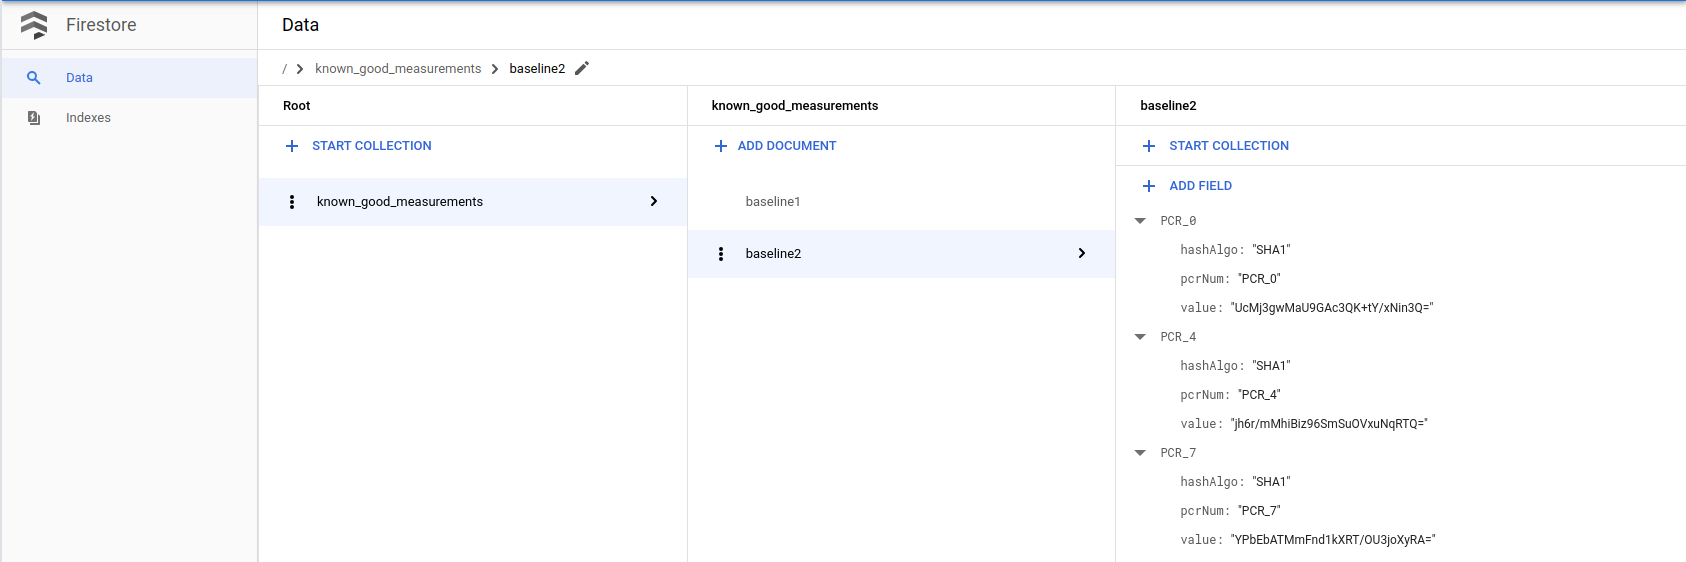The width and height of the screenshot is (1686, 562).
Task: Collapse the PCR_4 field group
Action: [x=1140, y=337]
